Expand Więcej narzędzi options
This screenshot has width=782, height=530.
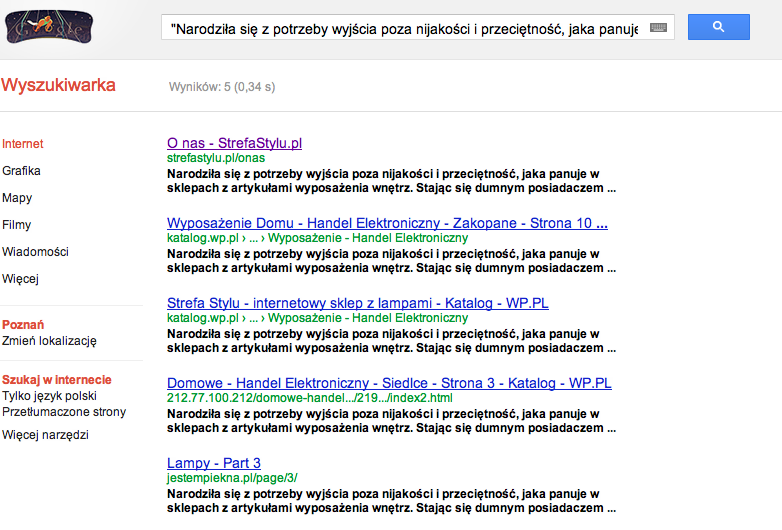45,435
